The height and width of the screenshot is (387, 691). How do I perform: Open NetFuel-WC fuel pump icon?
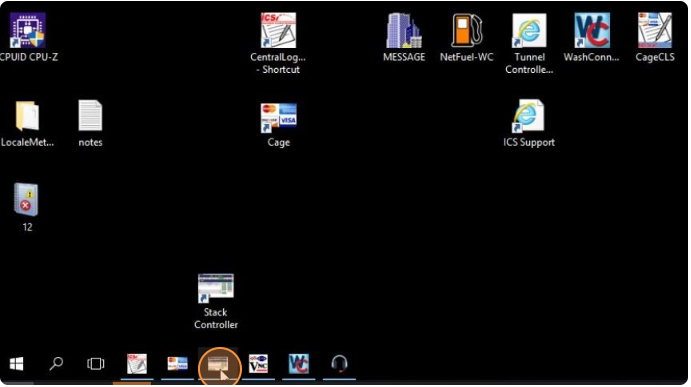click(x=466, y=30)
